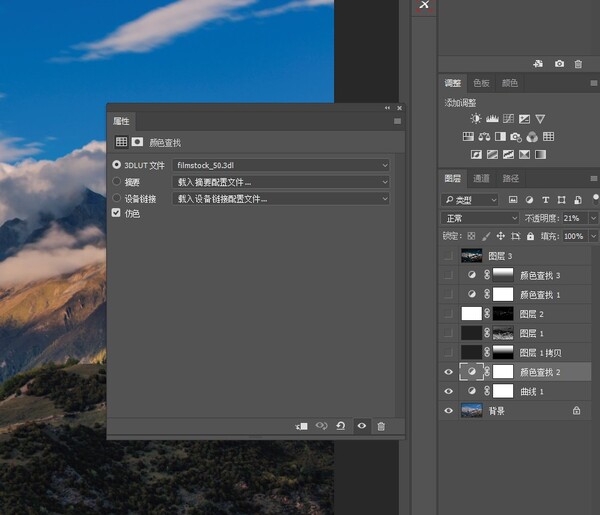Click the 不透明度 21% value field
Viewport: 600px width, 515px height.
tap(575, 218)
